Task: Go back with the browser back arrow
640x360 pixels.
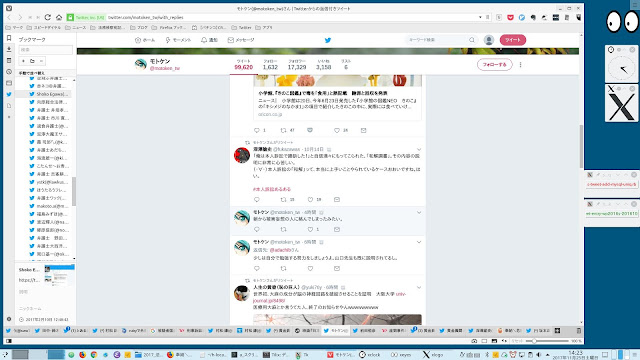Action: coord(9,18)
